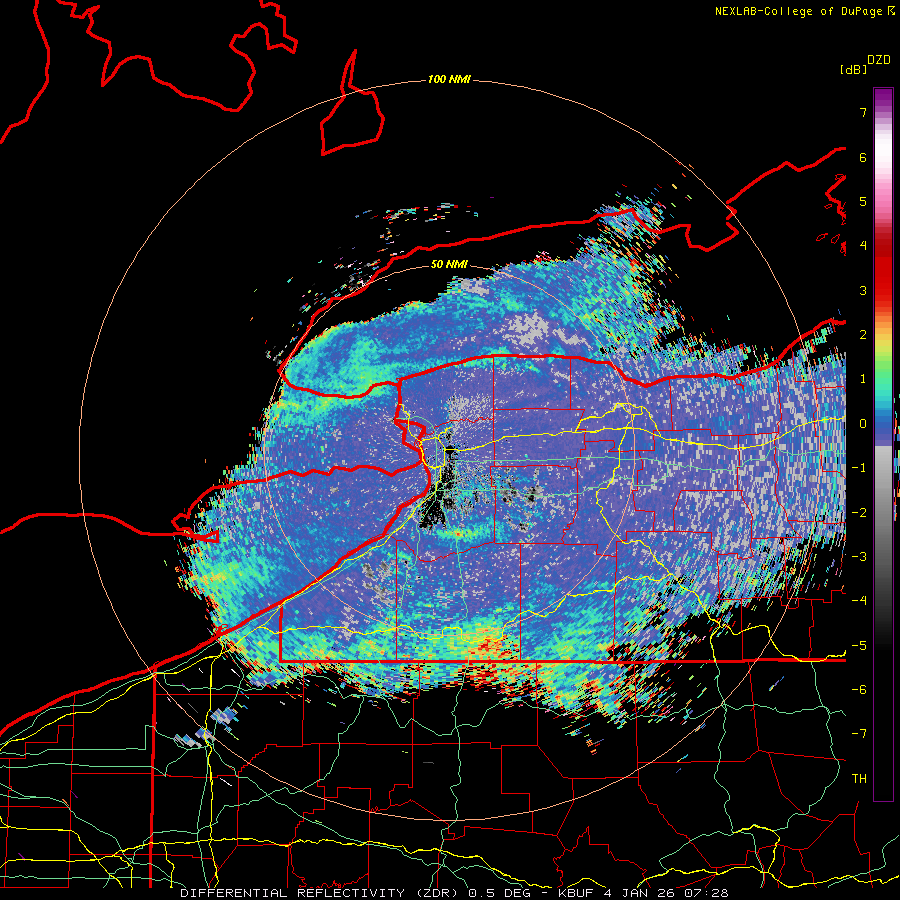
Task: Click the -6 value on the color scale
Action: [859, 689]
